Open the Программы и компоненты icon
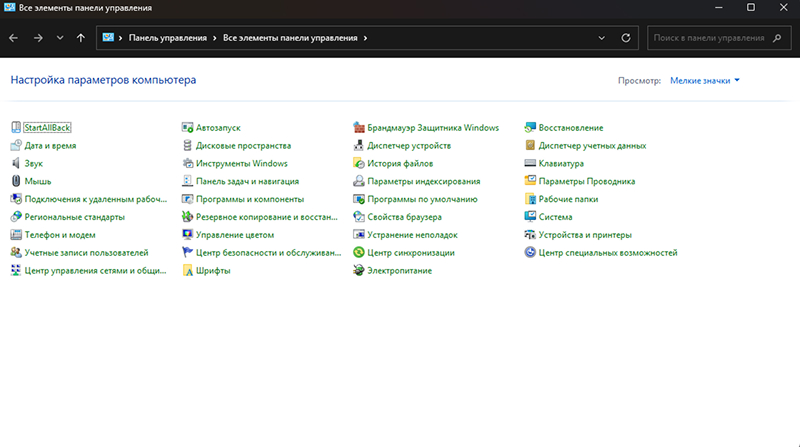Viewport: 800px width, 447px height. pos(187,199)
